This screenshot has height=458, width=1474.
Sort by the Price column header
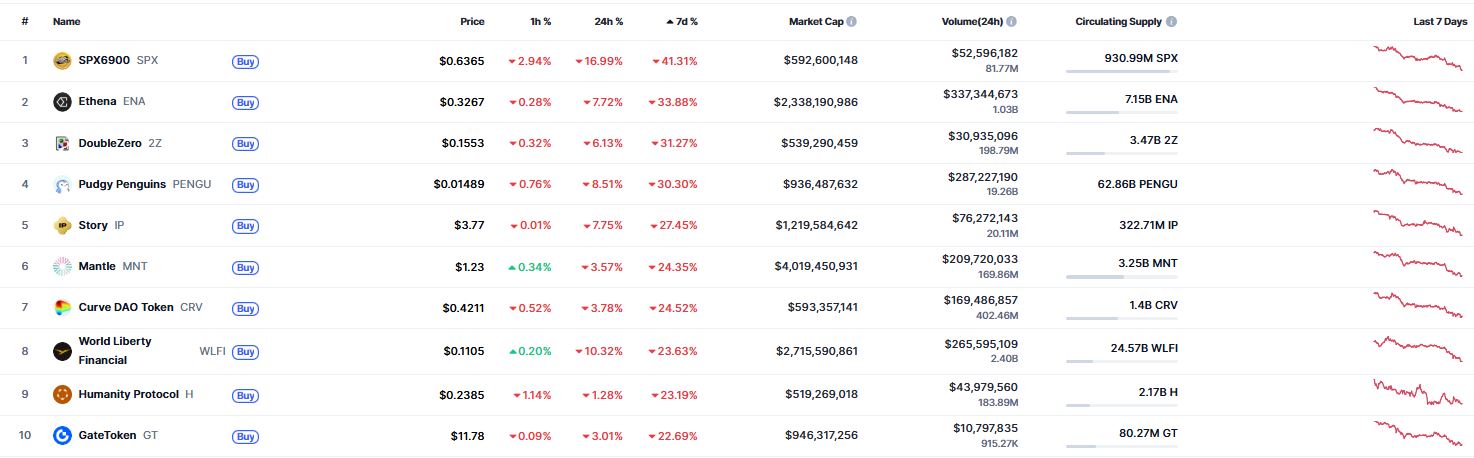[472, 21]
